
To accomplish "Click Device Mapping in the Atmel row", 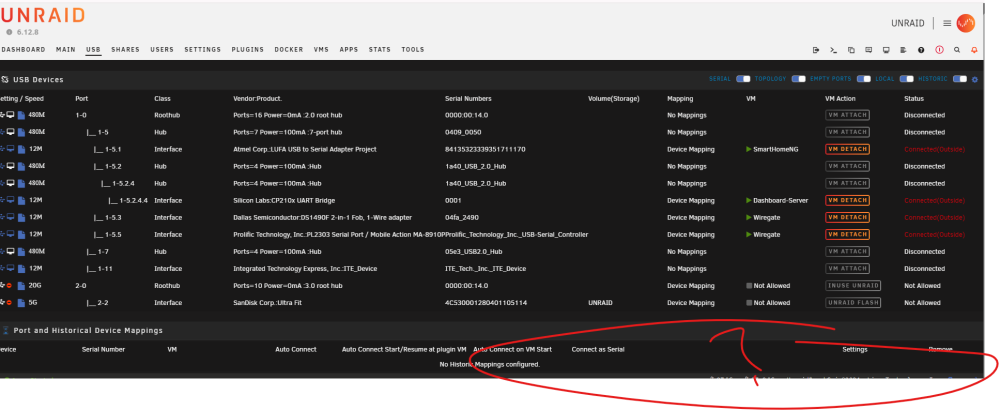I will coord(691,149).
